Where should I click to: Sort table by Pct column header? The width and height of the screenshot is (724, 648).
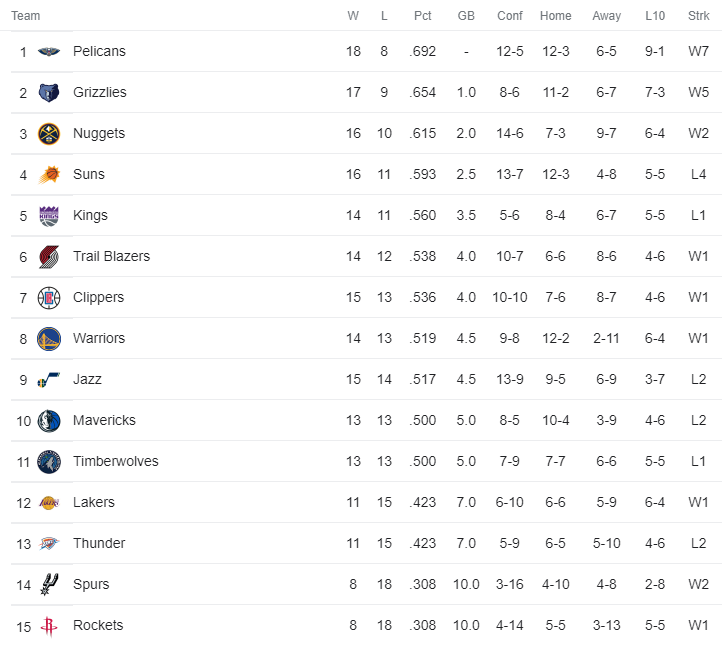[x=422, y=16]
